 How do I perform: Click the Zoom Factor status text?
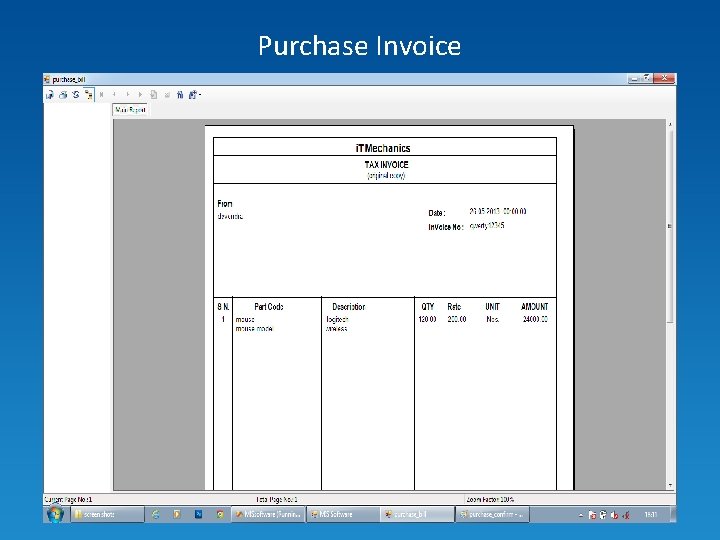click(x=490, y=500)
